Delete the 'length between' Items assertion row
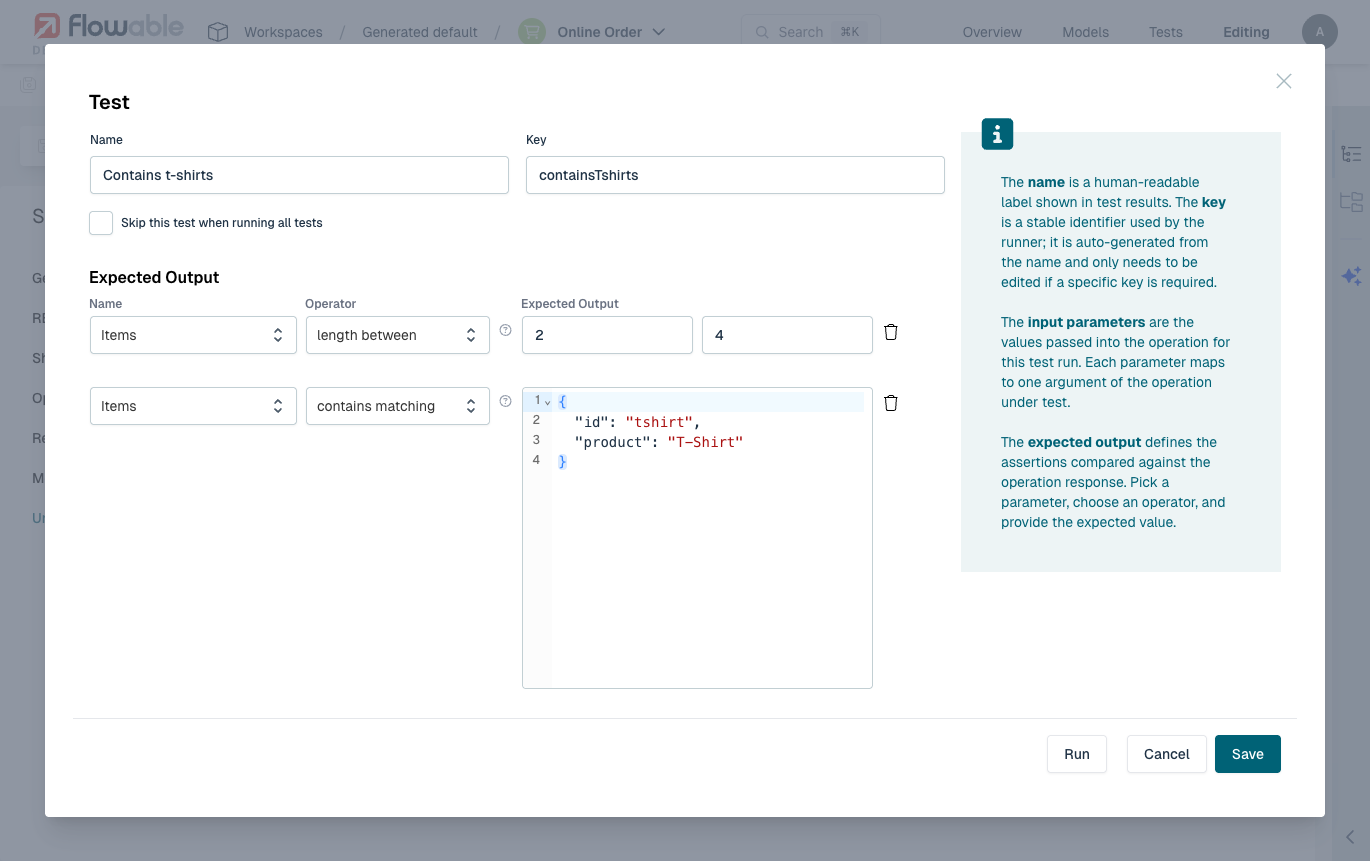This screenshot has height=861, width=1370. click(x=891, y=332)
